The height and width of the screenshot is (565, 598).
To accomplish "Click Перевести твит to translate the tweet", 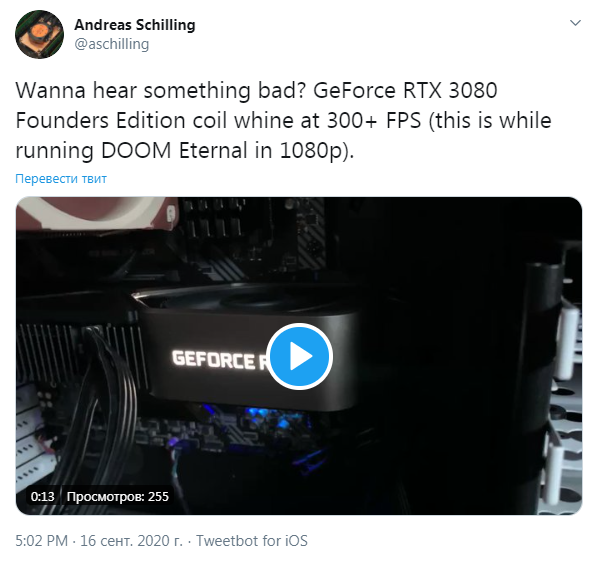I will [x=61, y=179].
